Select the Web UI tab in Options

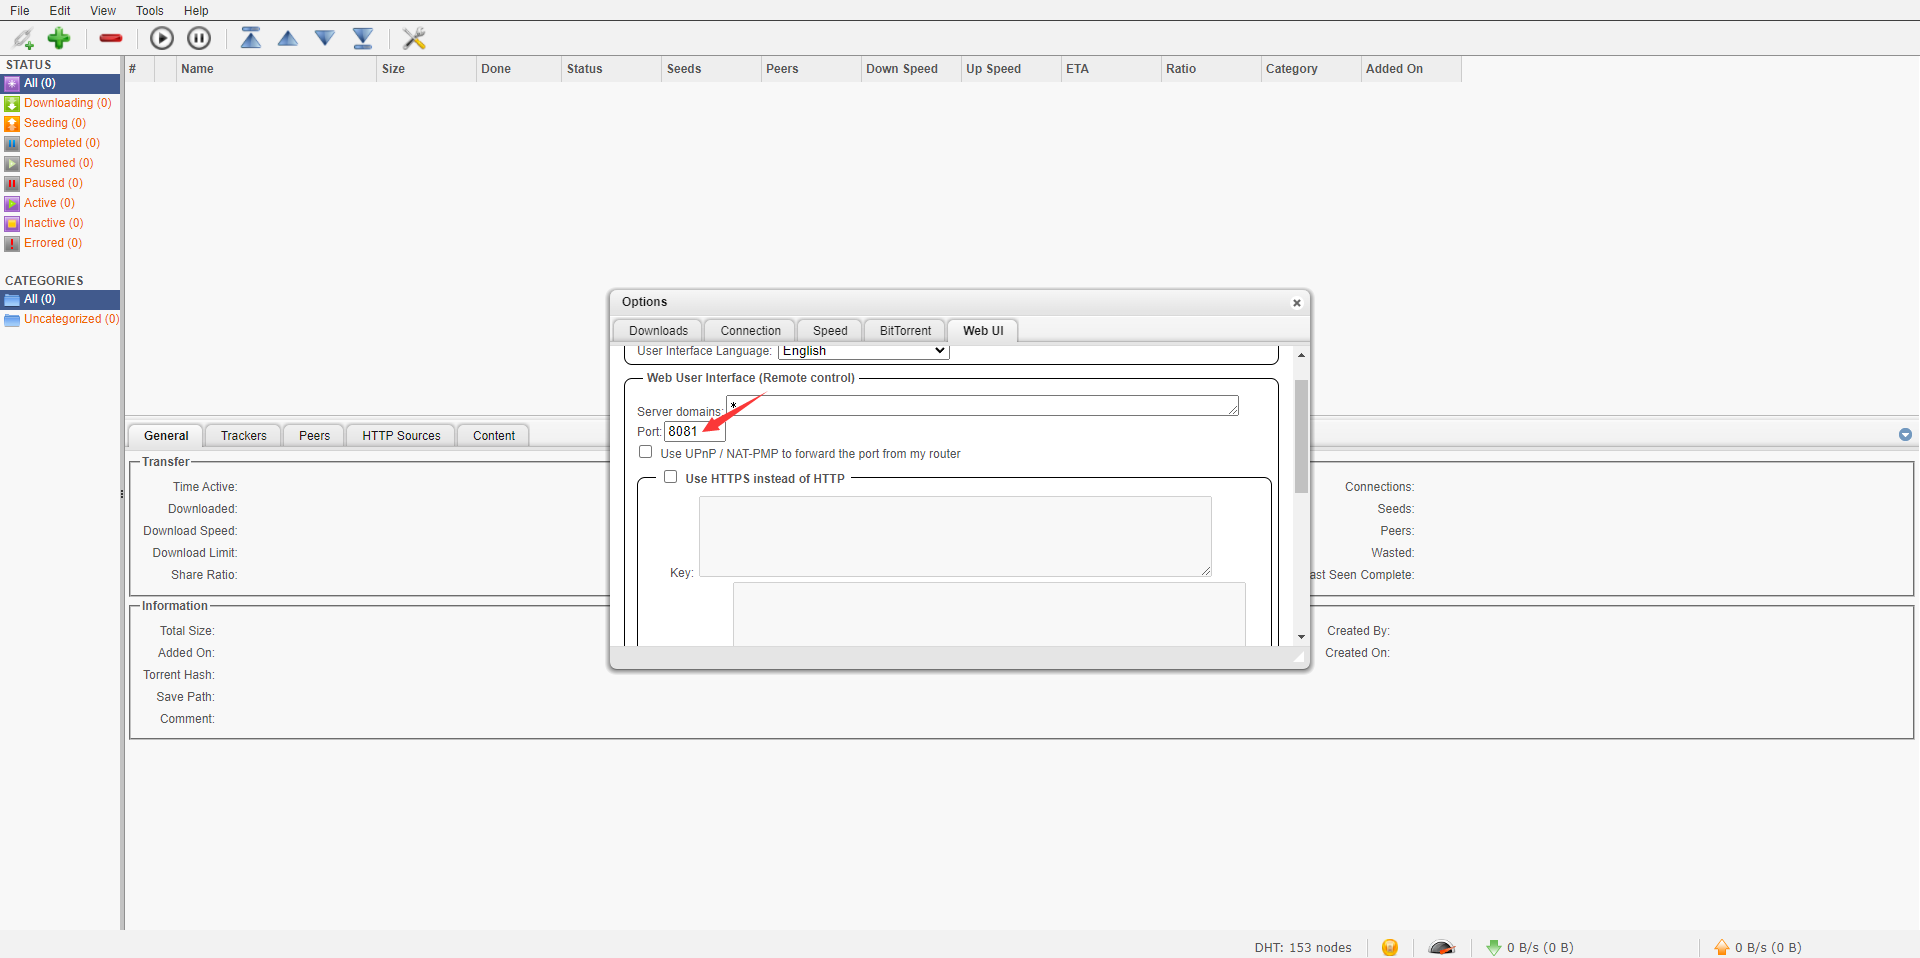click(x=983, y=331)
